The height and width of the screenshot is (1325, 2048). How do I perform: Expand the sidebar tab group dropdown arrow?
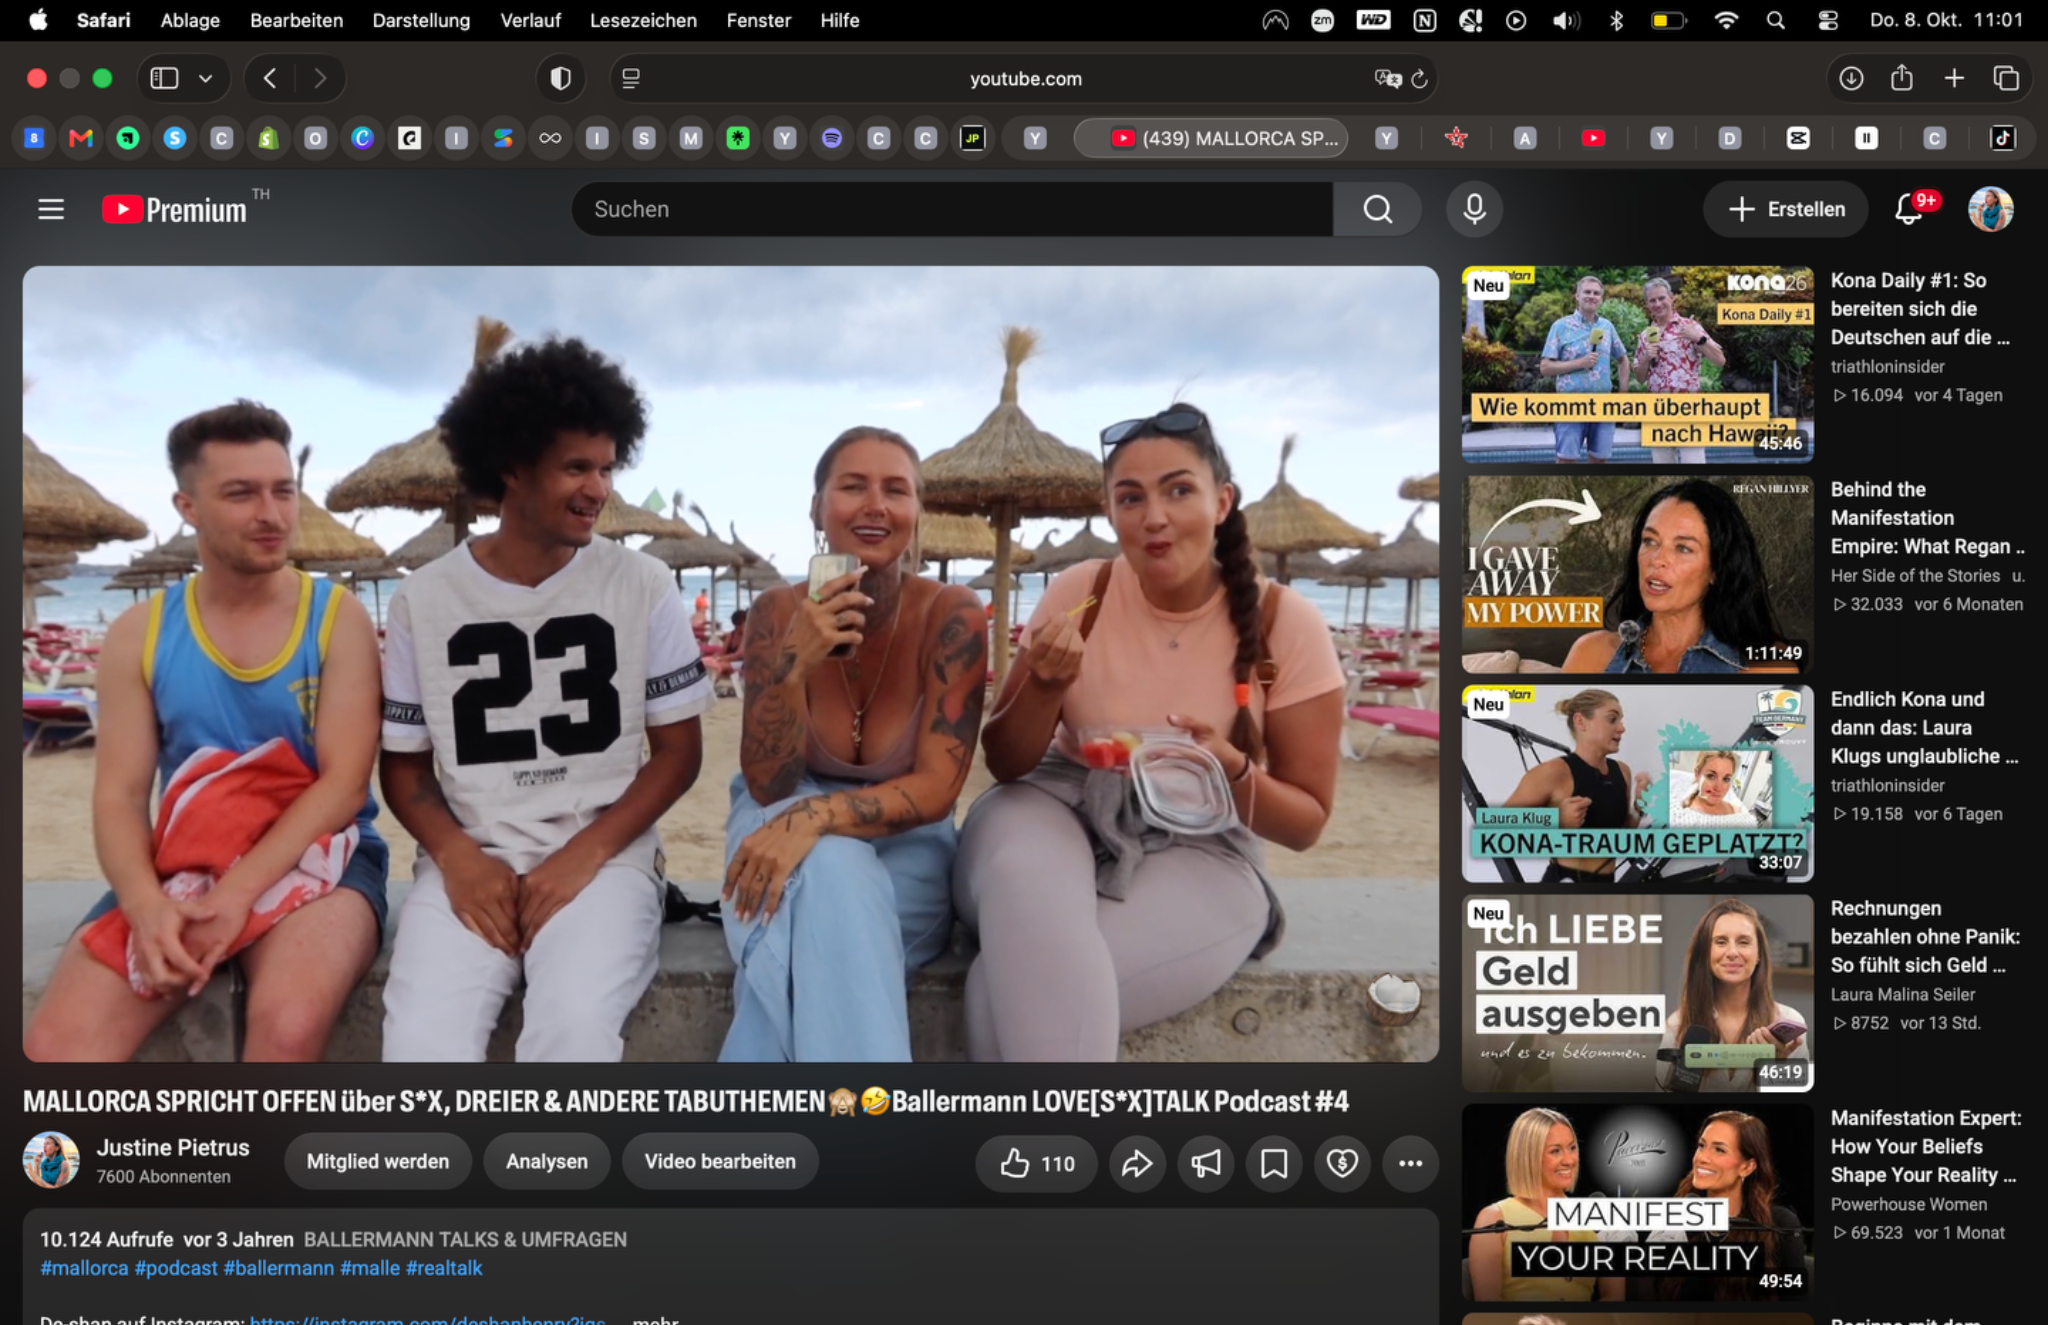pyautogui.click(x=205, y=78)
